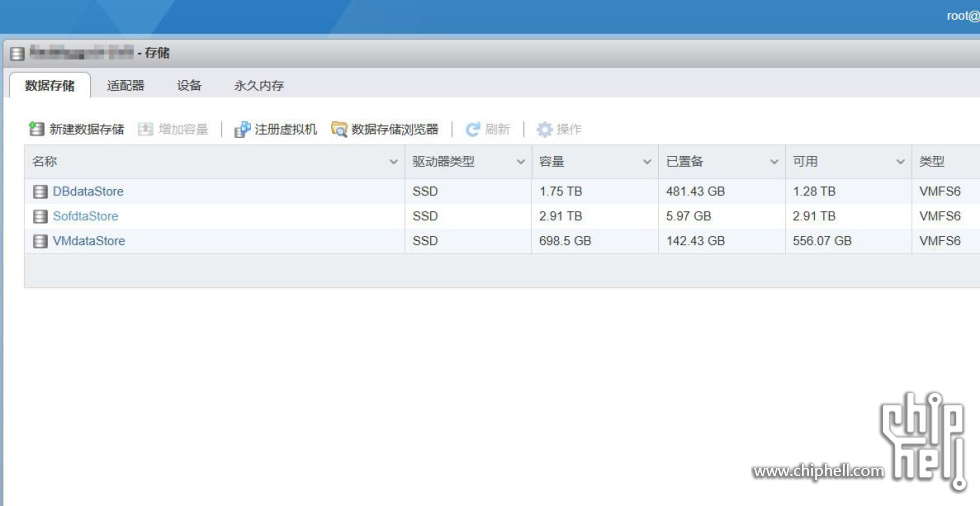Screen dimensions: 980x506
Task: Click the Actions (操作) gear icon
Action: click(x=545, y=129)
